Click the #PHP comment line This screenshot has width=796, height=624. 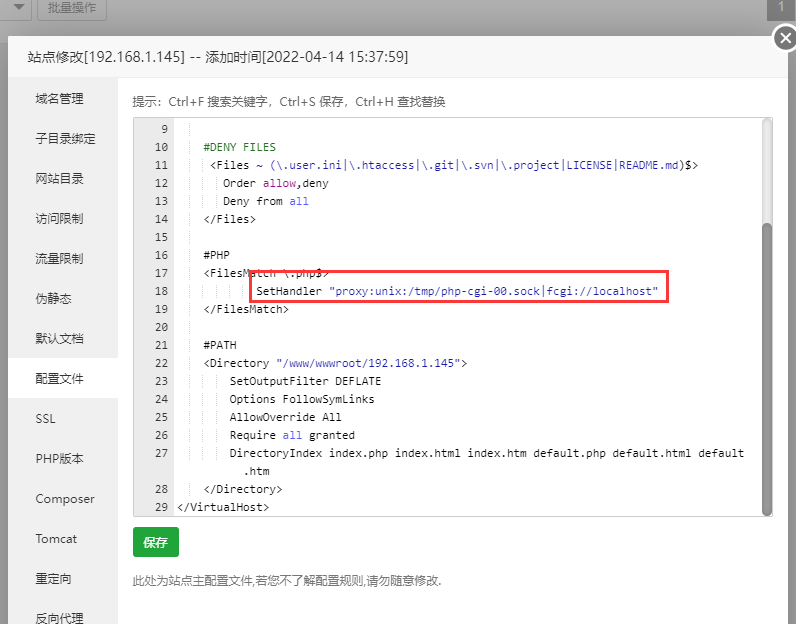click(x=216, y=255)
